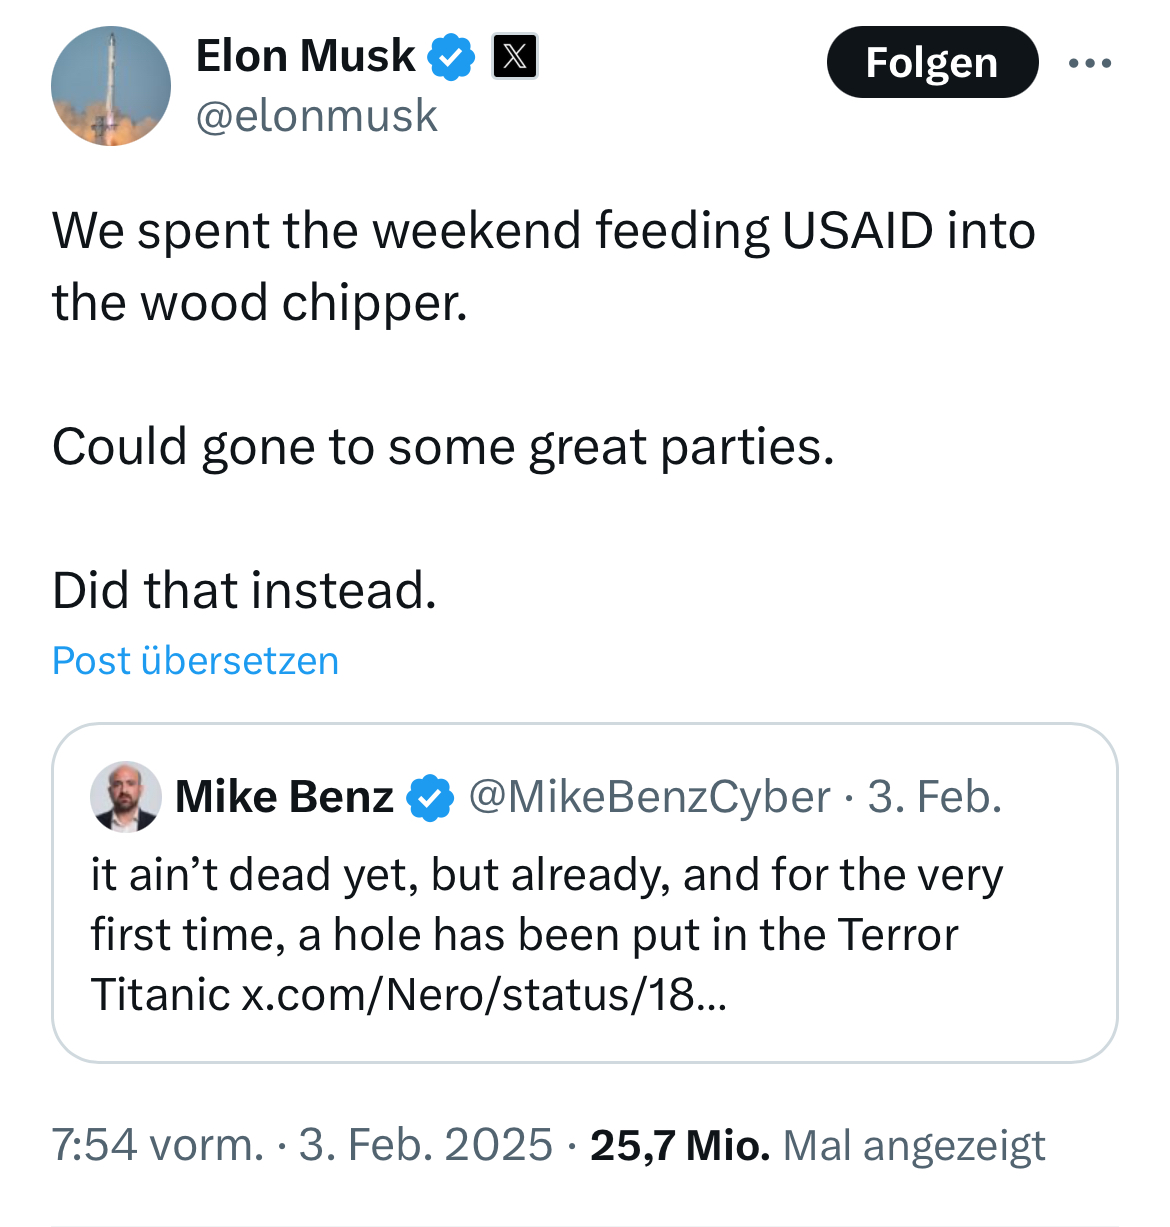This screenshot has width=1170, height=1227.
Task: Click the quoted post's '3. Feb.' date
Action: pyautogui.click(x=934, y=797)
